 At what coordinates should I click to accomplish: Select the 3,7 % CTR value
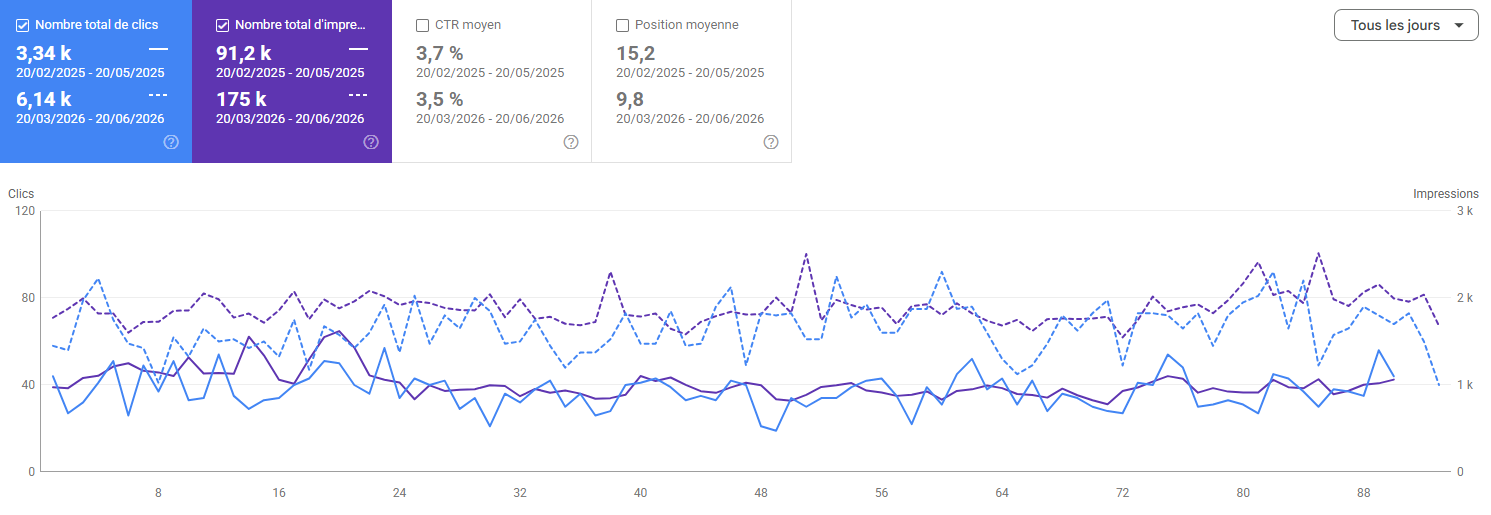point(439,54)
